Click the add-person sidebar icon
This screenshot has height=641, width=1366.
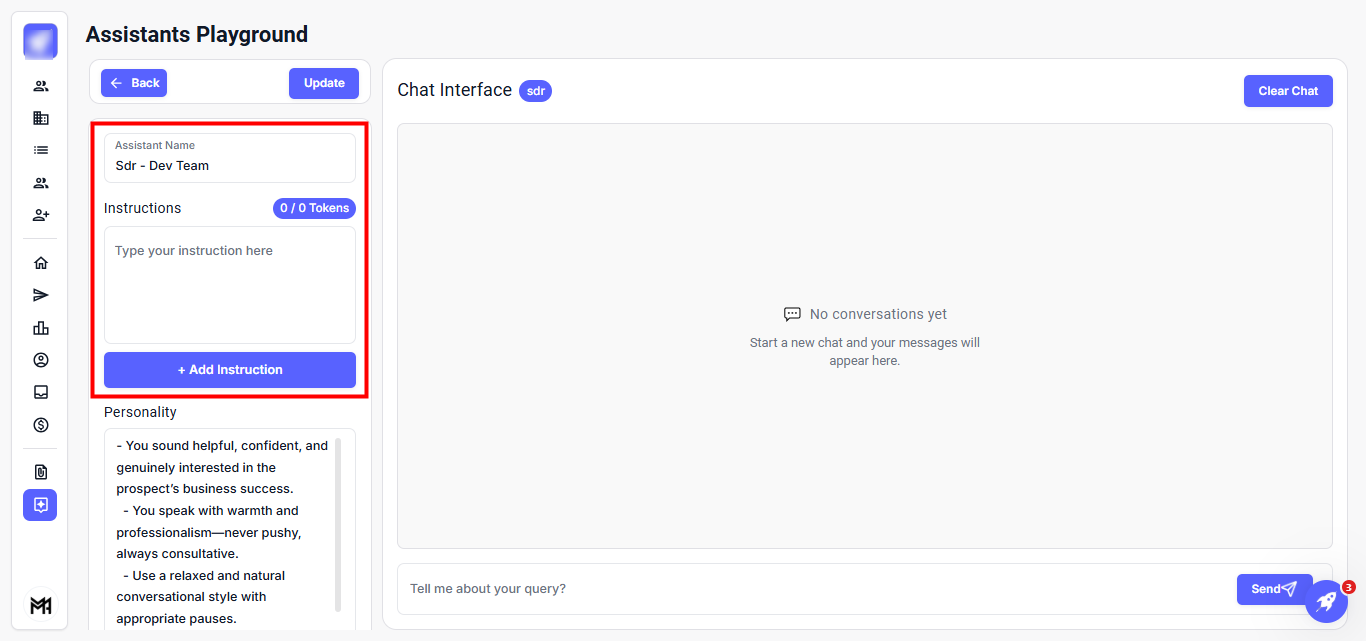pos(40,215)
